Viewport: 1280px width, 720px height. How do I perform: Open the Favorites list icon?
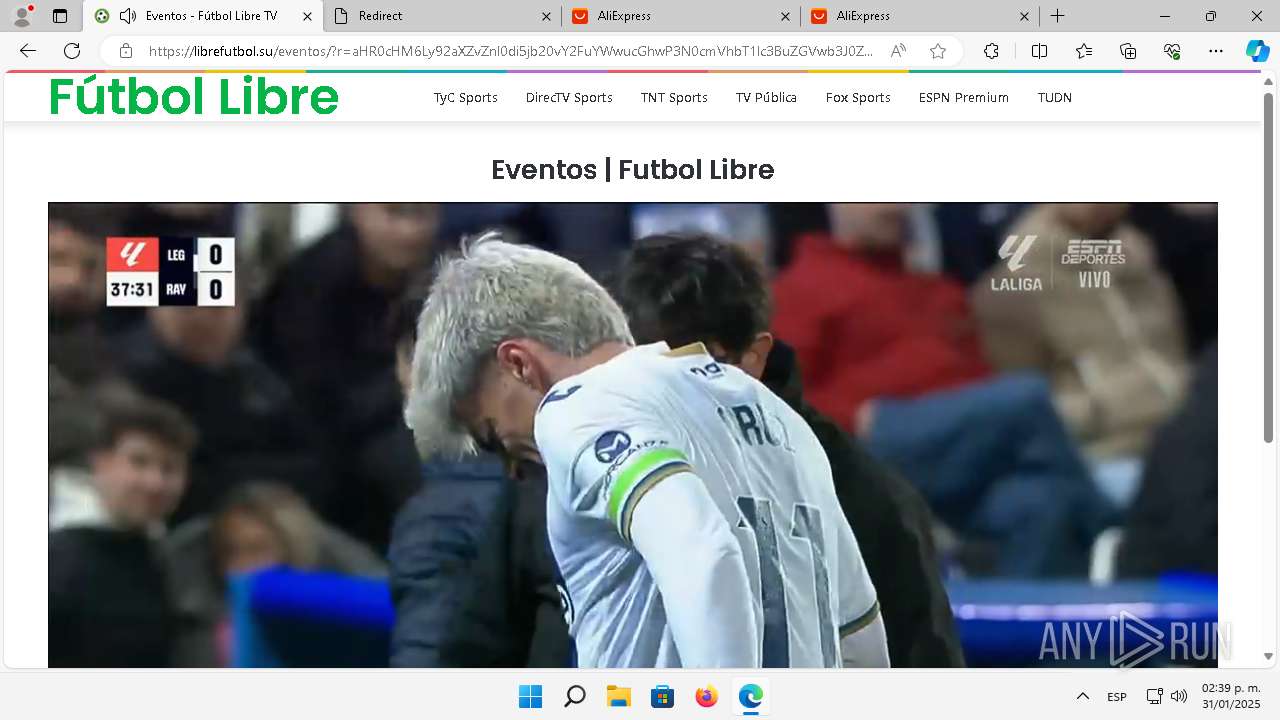(x=1084, y=51)
